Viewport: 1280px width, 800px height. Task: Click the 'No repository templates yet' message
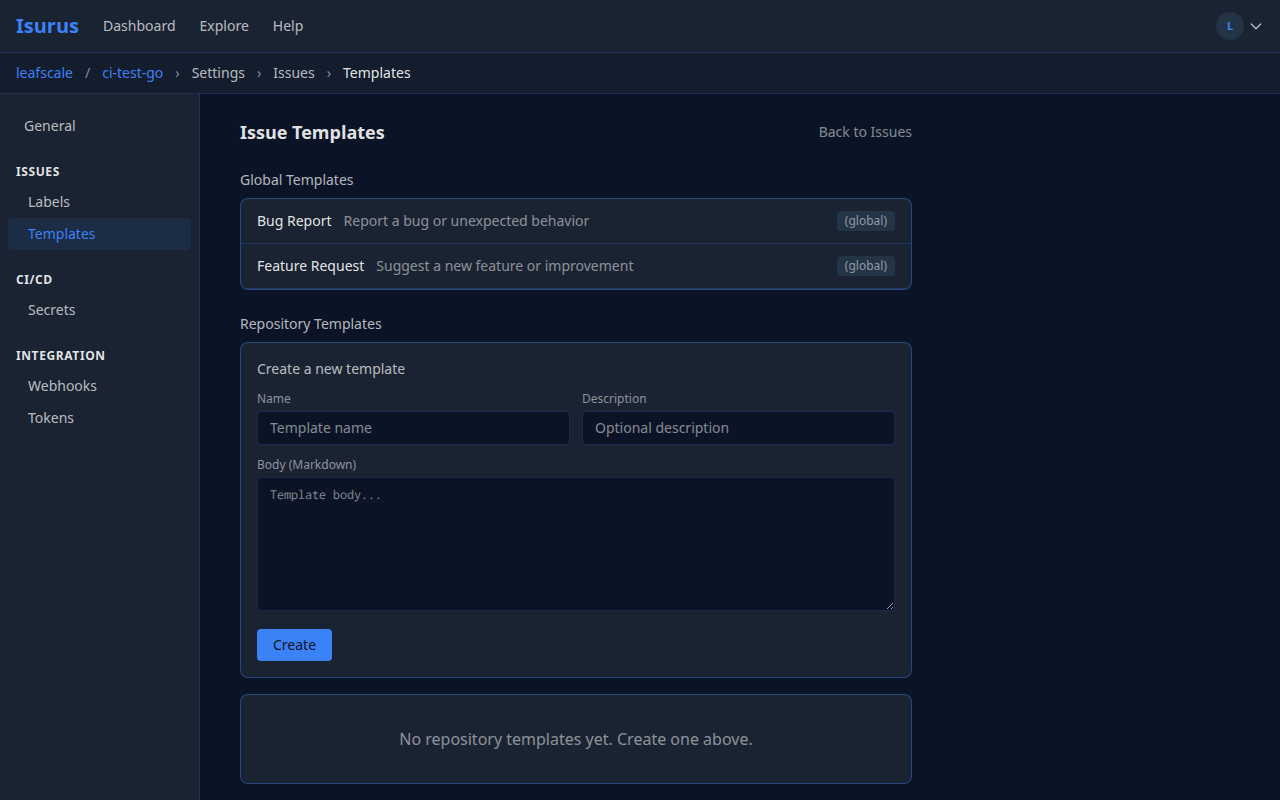(576, 739)
